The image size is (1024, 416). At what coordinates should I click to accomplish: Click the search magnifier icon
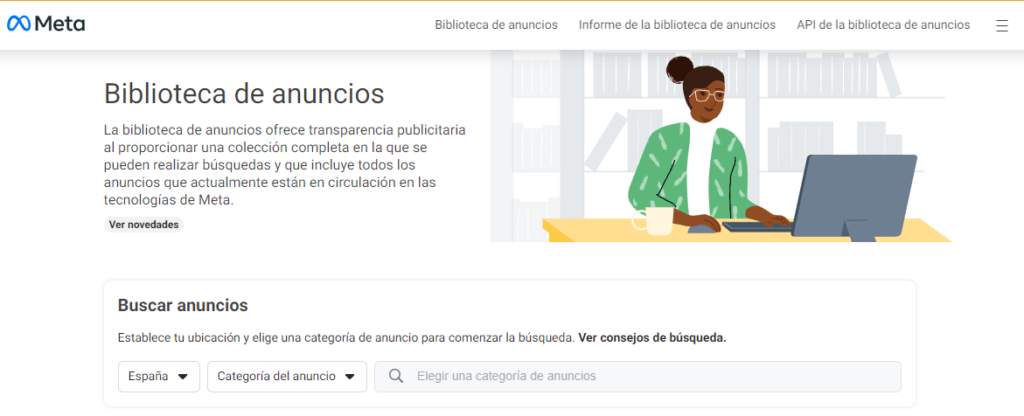[395, 376]
